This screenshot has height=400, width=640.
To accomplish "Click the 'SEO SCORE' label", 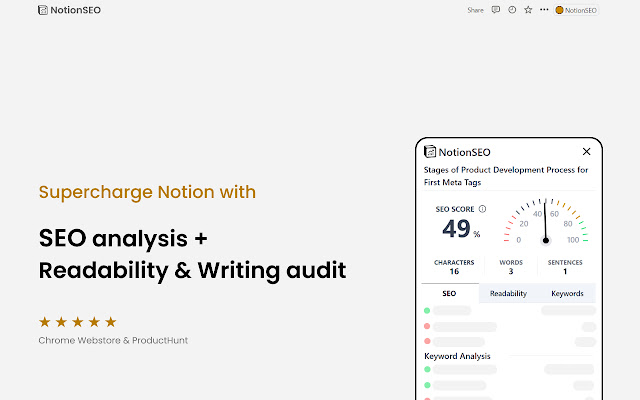I will pyautogui.click(x=455, y=209).
